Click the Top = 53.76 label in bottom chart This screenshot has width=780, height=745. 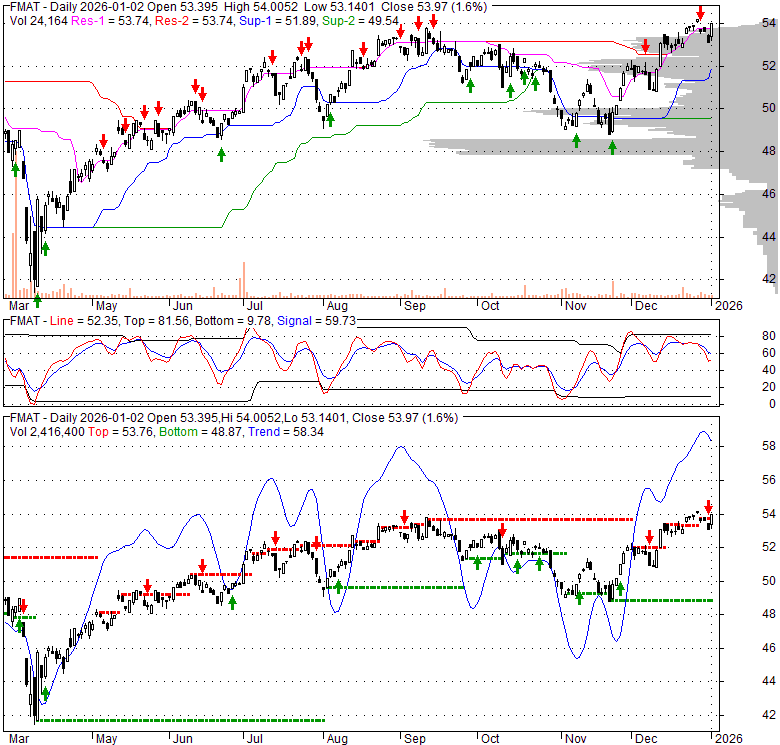click(x=121, y=432)
